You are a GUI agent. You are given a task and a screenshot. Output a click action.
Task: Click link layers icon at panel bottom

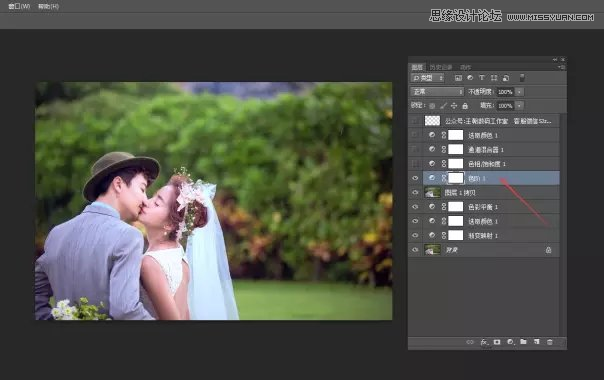[470, 342]
